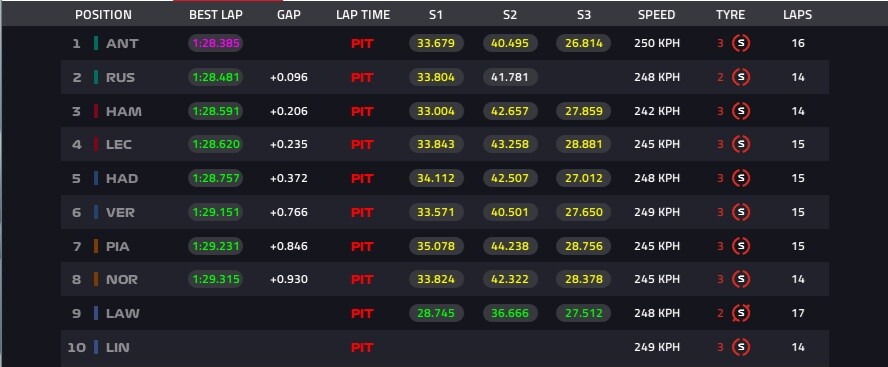Select ANT's purple 1:28.385 best lap

point(216,43)
